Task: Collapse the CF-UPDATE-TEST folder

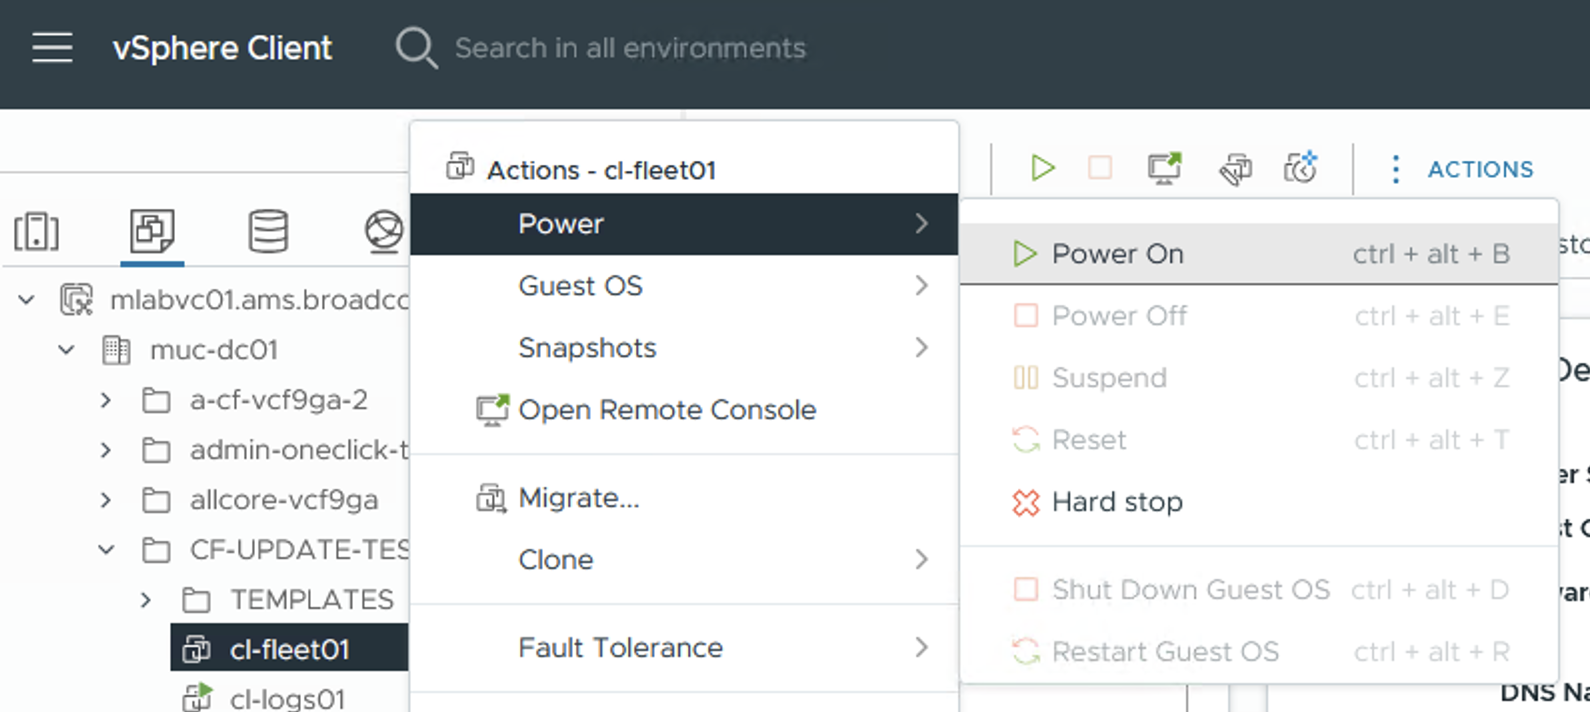Action: point(106,550)
